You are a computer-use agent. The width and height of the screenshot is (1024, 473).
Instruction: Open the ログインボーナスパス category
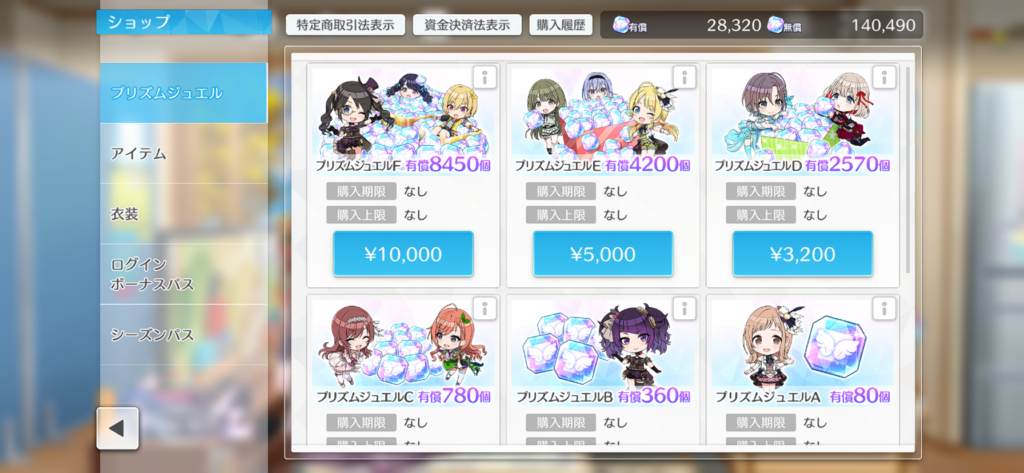point(184,274)
